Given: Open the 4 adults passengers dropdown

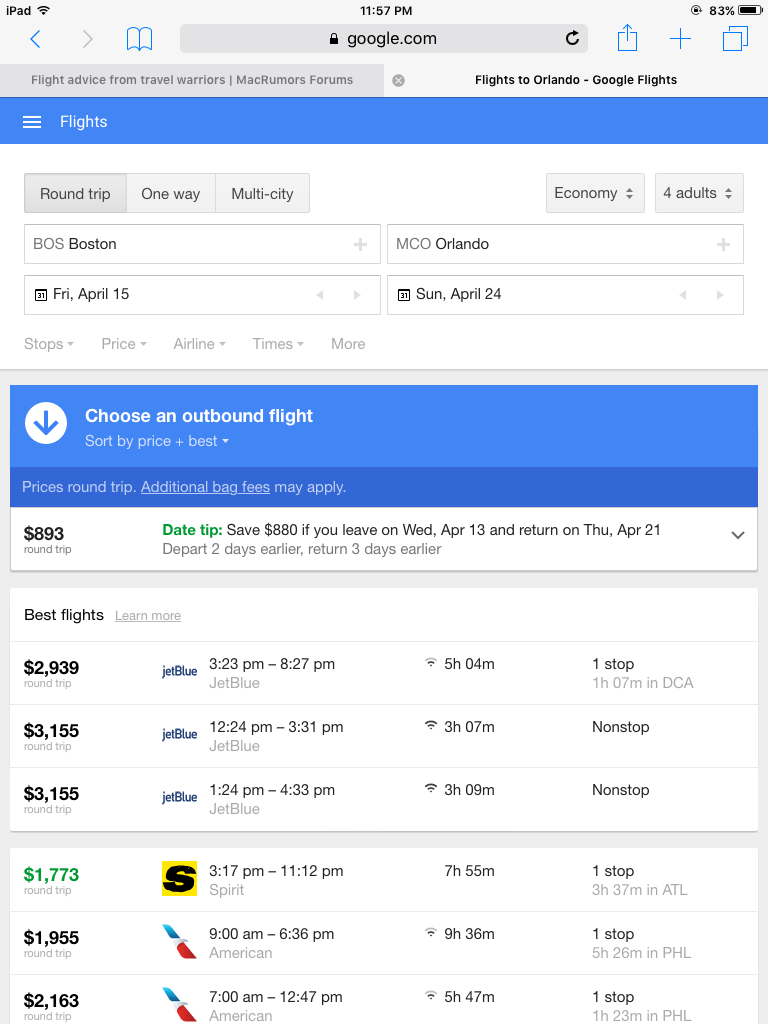Looking at the screenshot, I should [699, 193].
